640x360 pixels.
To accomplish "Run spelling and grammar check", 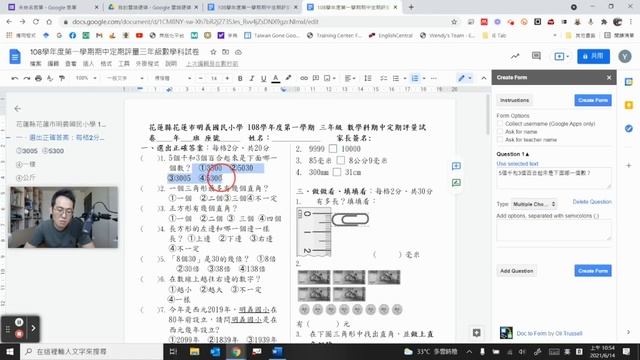I will (50, 78).
